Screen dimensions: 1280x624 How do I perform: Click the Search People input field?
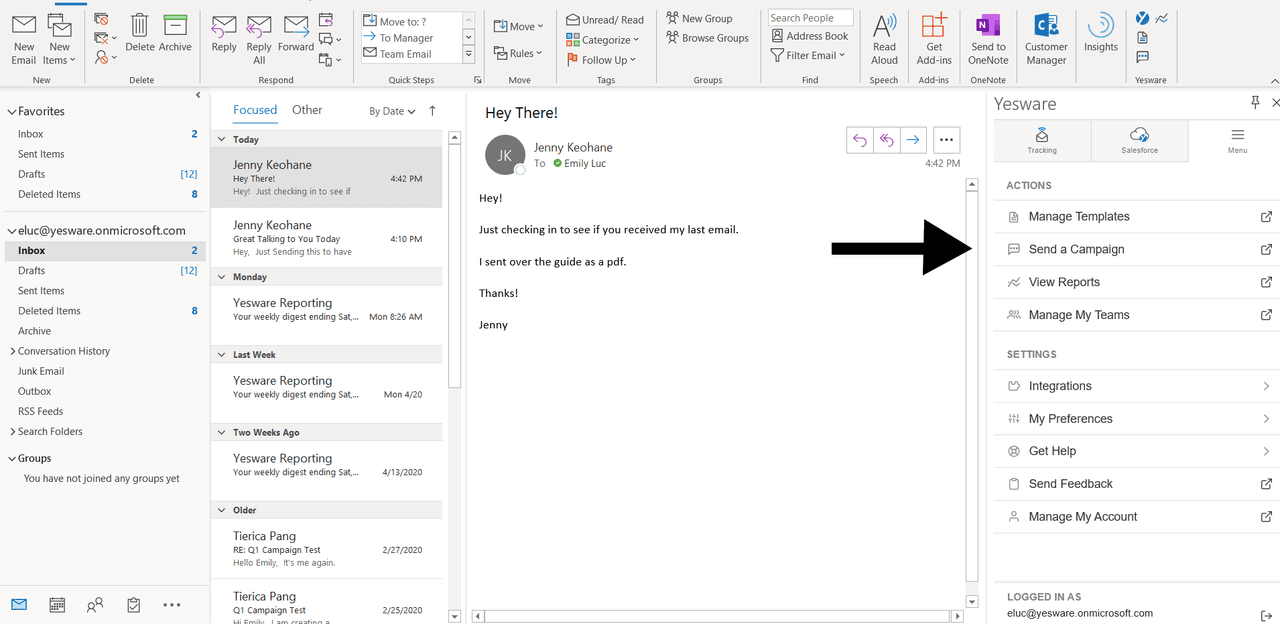click(x=810, y=18)
